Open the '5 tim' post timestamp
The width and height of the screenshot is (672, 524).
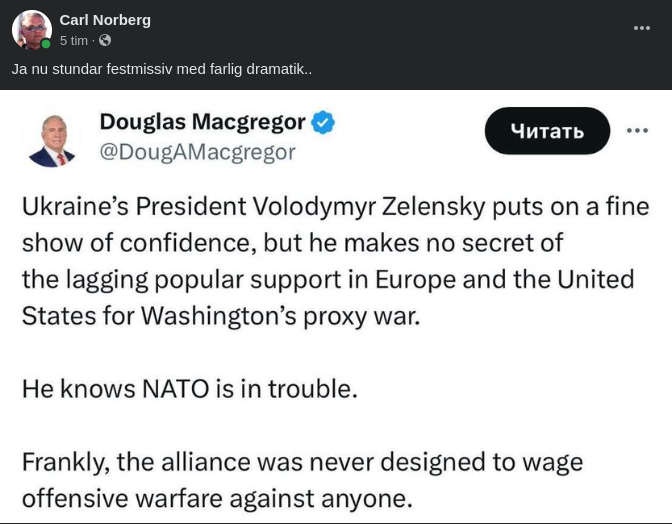pyautogui.click(x=74, y=41)
